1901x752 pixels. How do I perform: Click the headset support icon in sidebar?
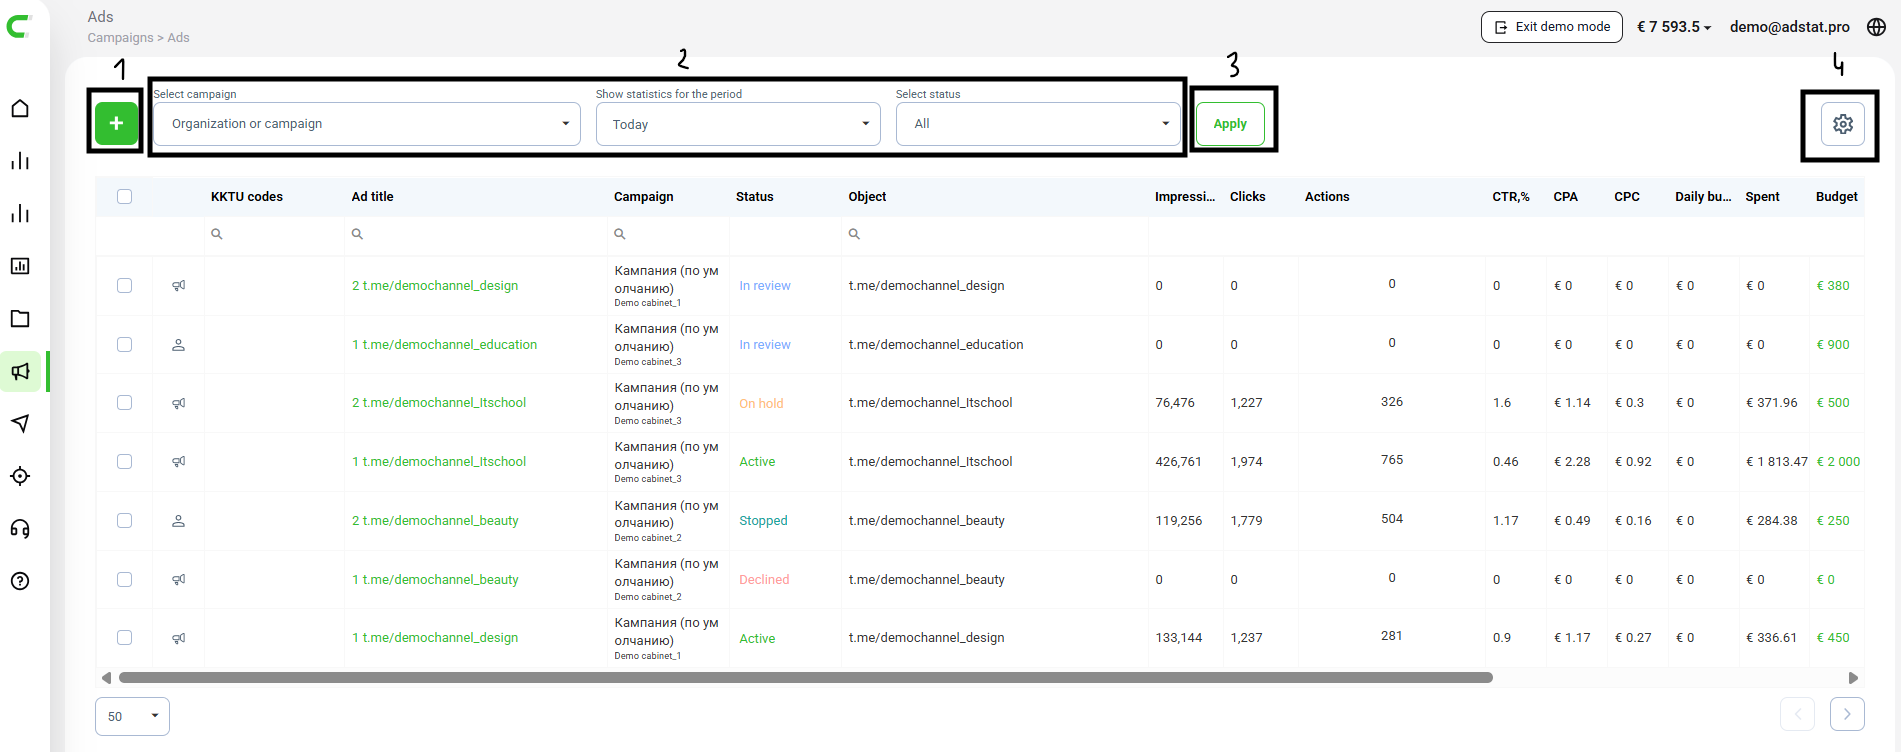(20, 529)
